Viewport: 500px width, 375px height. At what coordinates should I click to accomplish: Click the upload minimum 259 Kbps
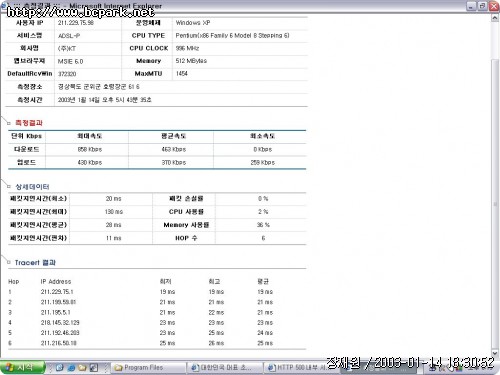pos(263,162)
